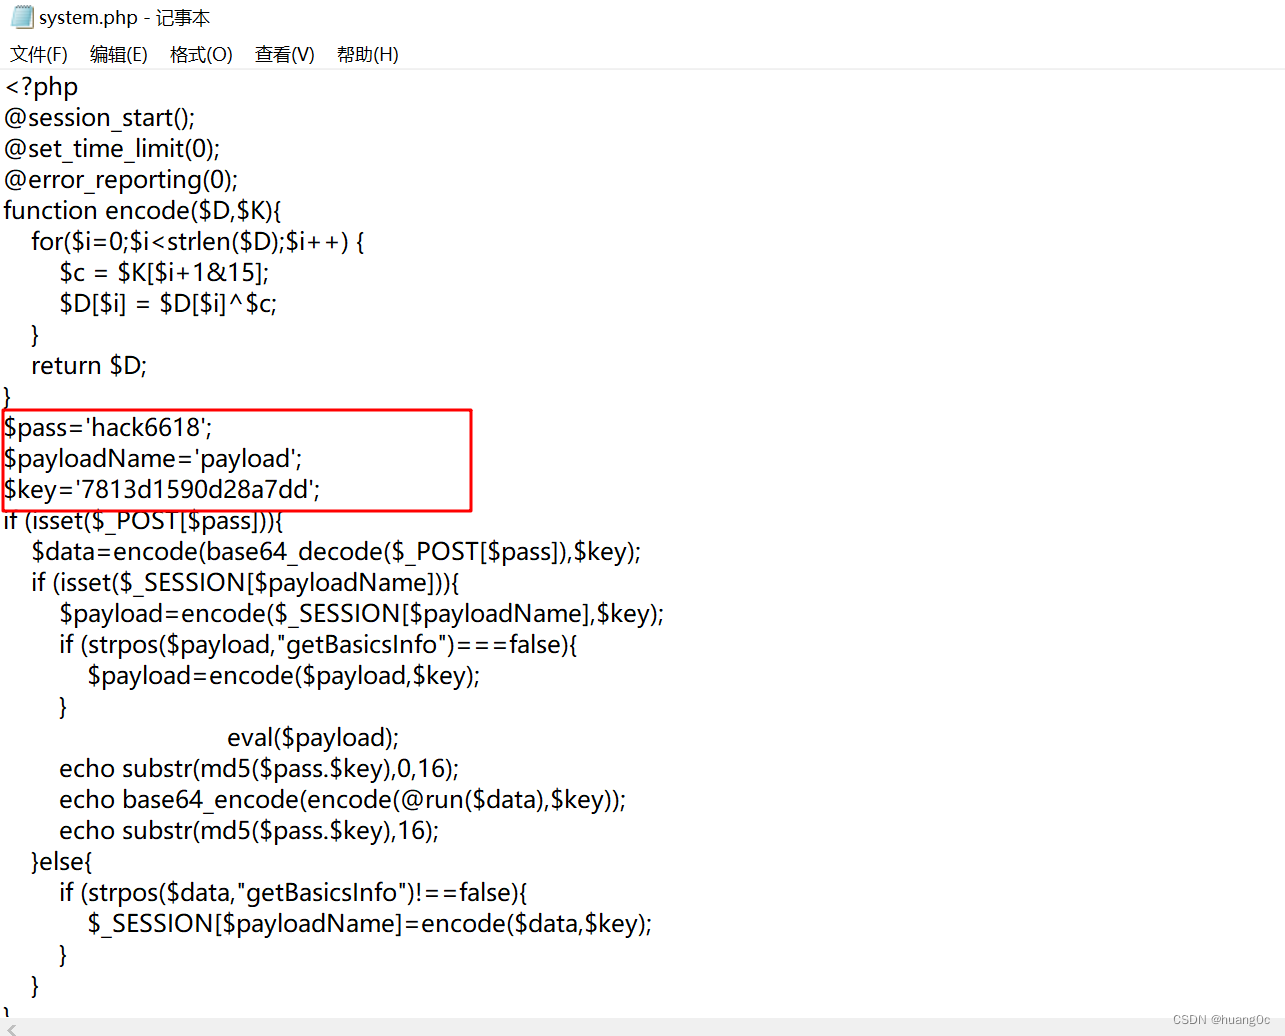The width and height of the screenshot is (1285, 1036).
Task: Open the 帮助(H) menu
Action: 368,54
